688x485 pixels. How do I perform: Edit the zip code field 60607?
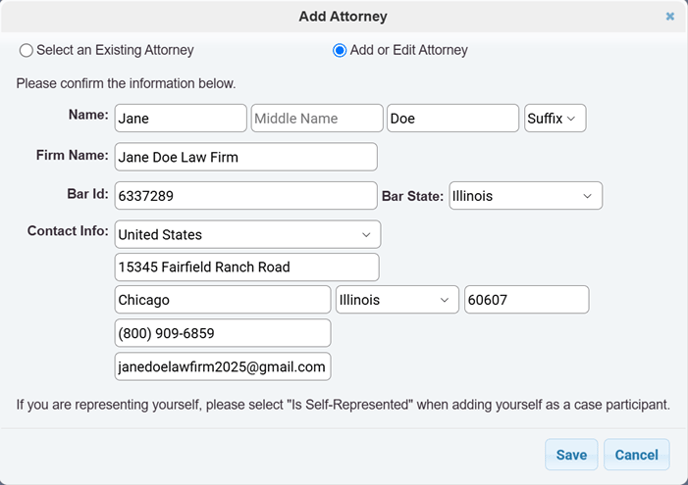coord(527,300)
